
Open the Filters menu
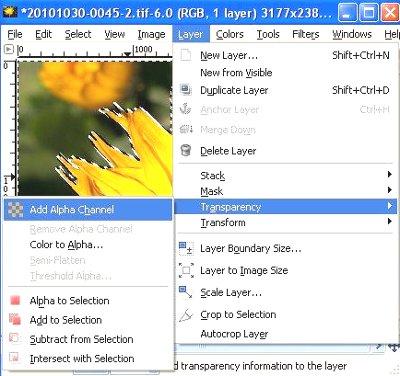(306, 34)
